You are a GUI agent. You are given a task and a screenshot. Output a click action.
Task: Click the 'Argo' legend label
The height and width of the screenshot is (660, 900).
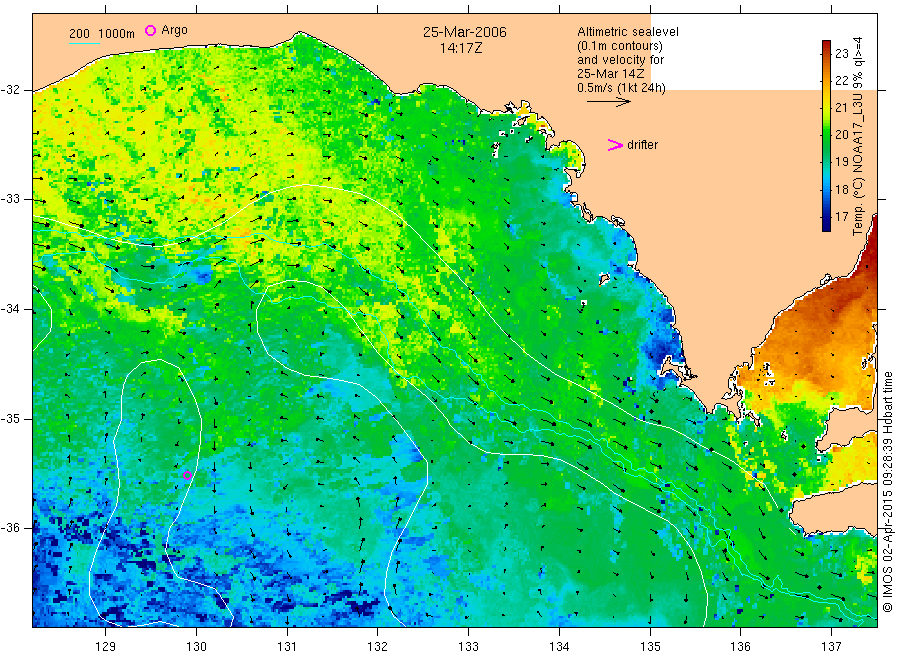[174, 30]
